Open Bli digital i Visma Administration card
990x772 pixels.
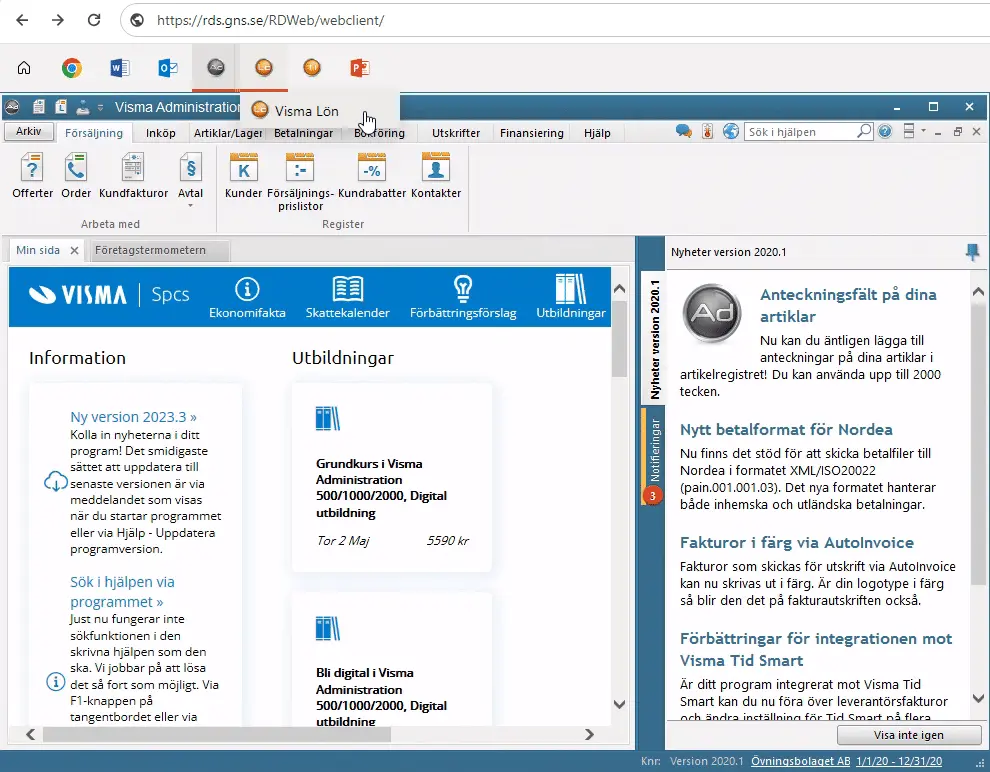[391, 659]
